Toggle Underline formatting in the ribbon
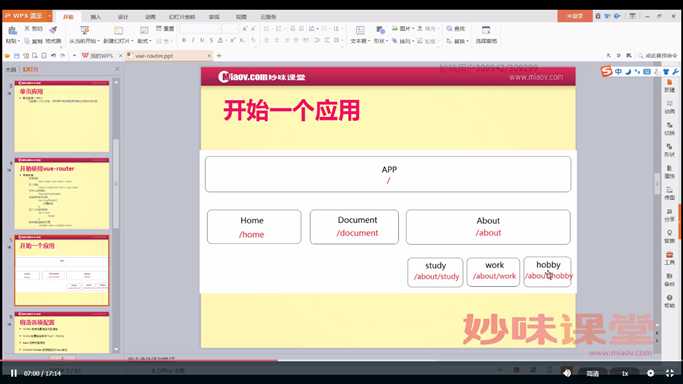Image resolution: width=683 pixels, height=384 pixels. pyautogui.click(x=202, y=40)
